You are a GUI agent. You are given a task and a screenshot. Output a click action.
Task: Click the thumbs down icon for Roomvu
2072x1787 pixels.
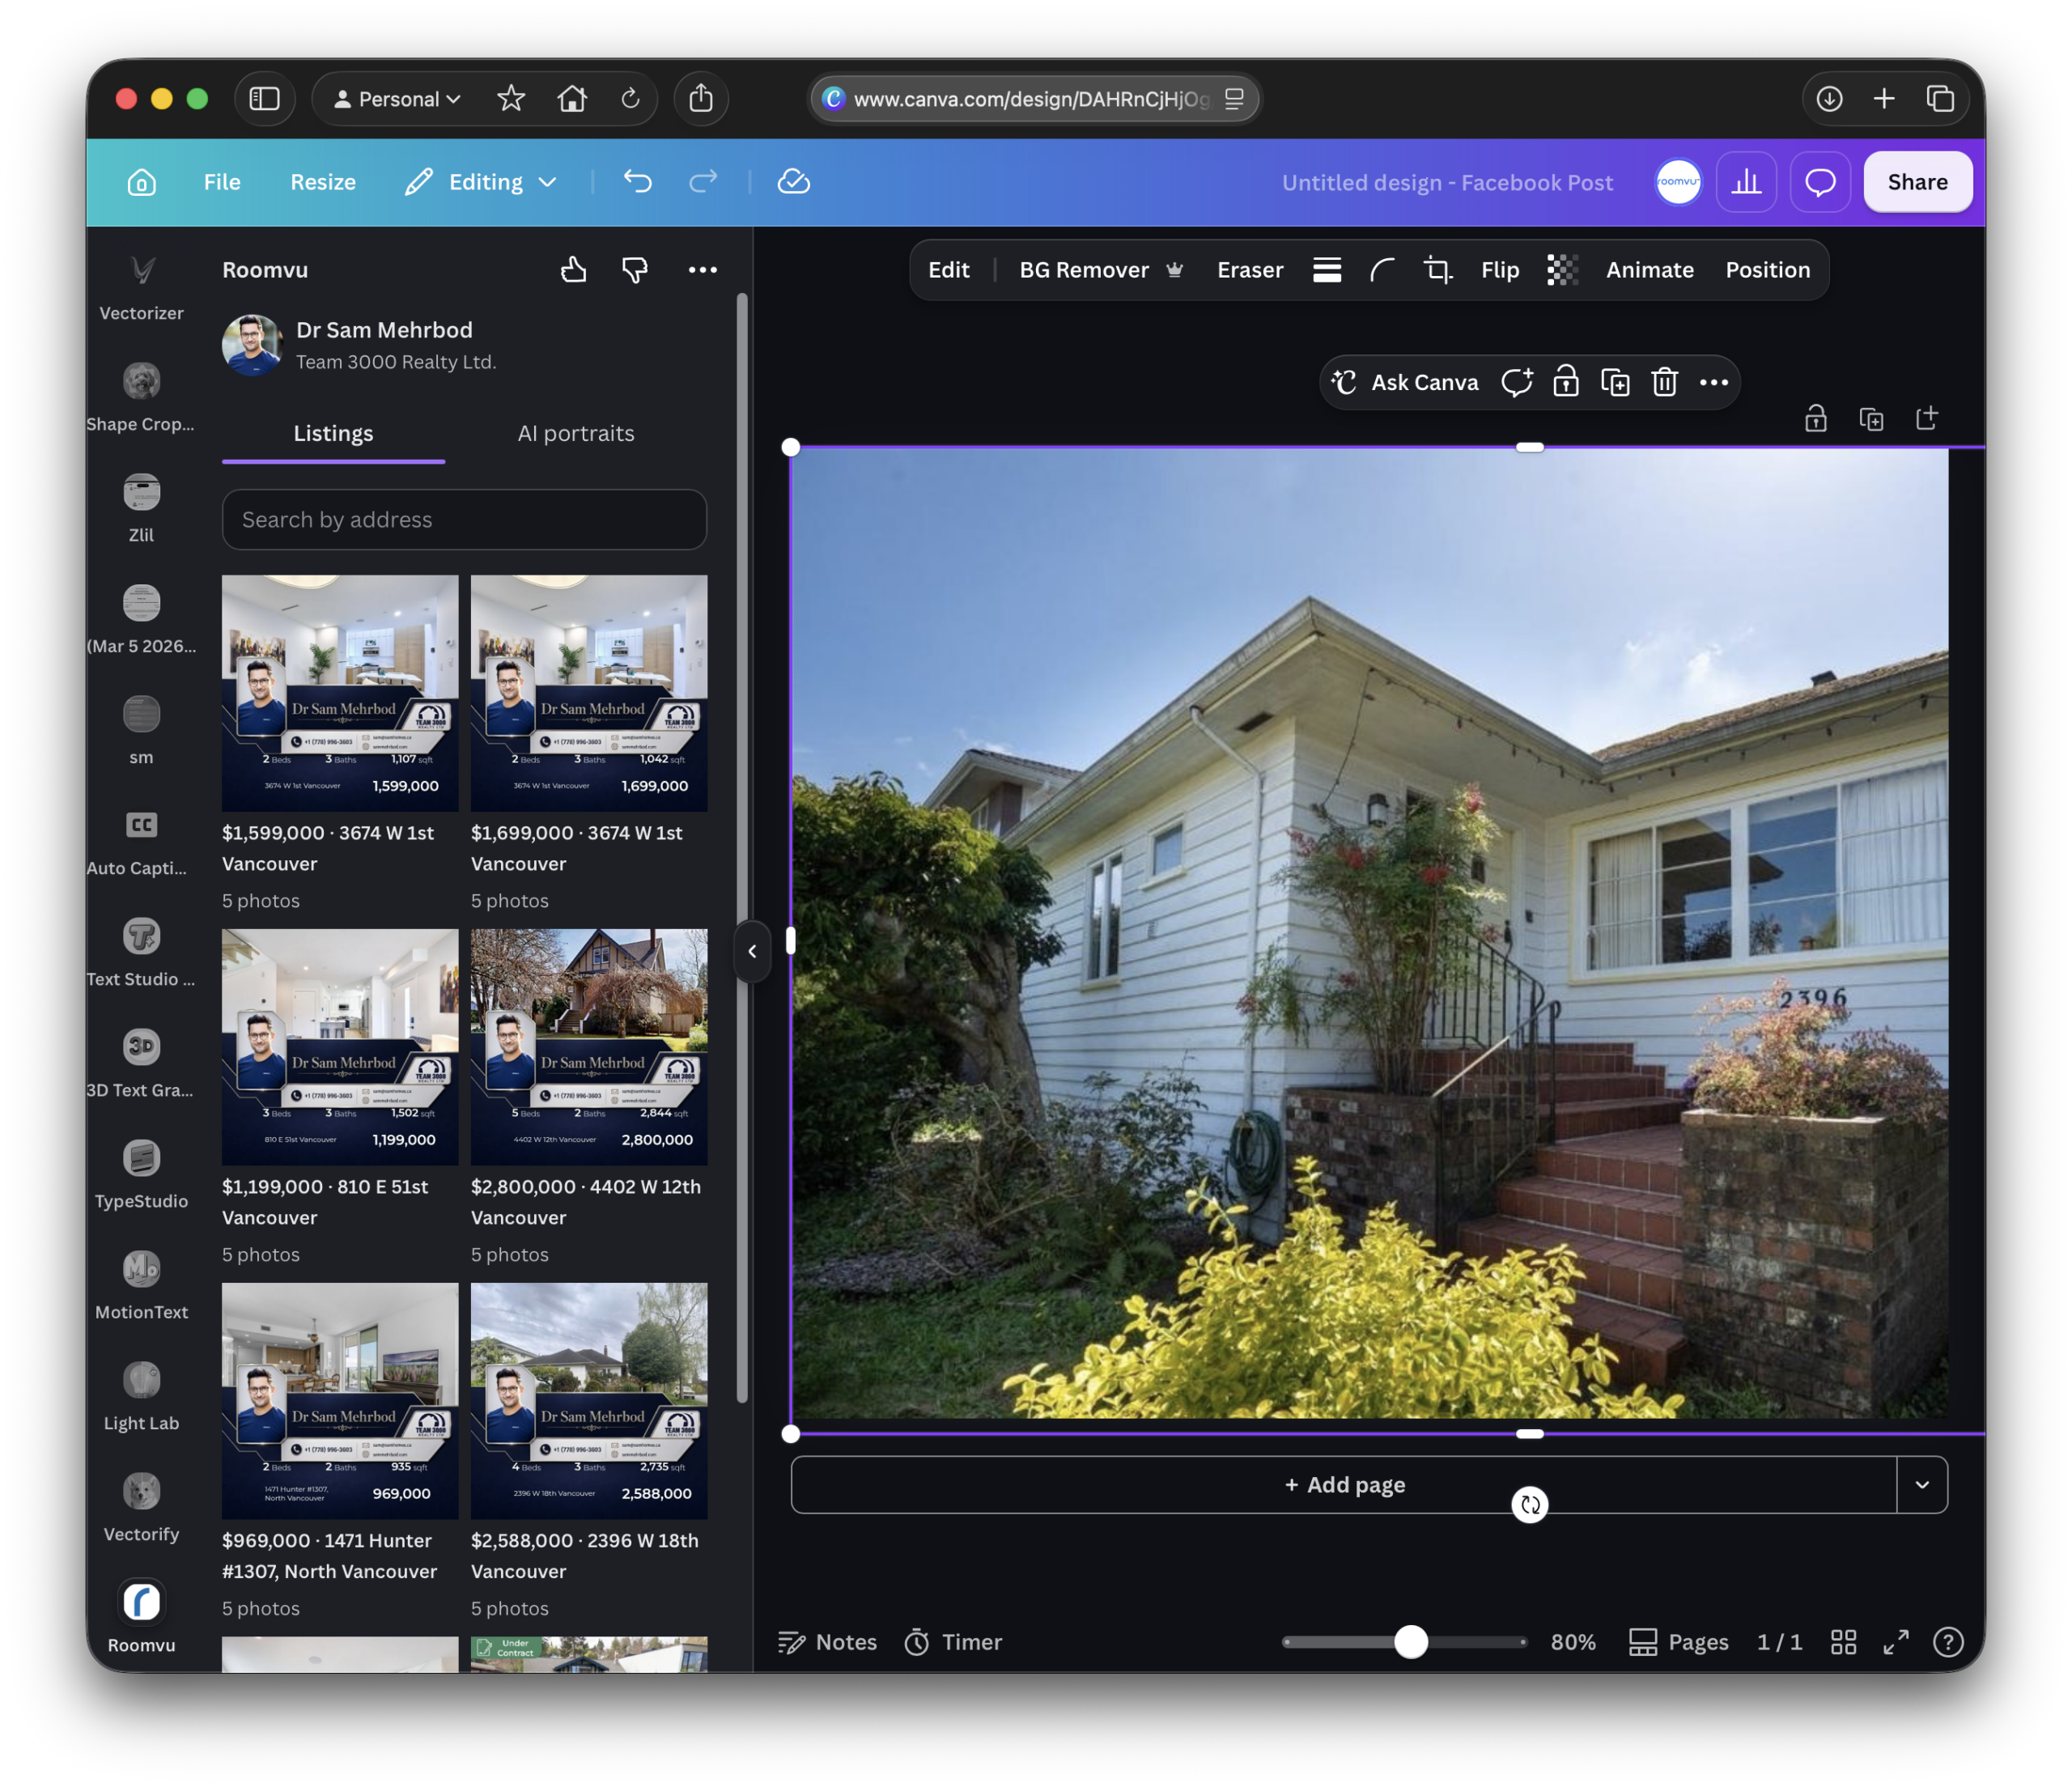(x=635, y=269)
